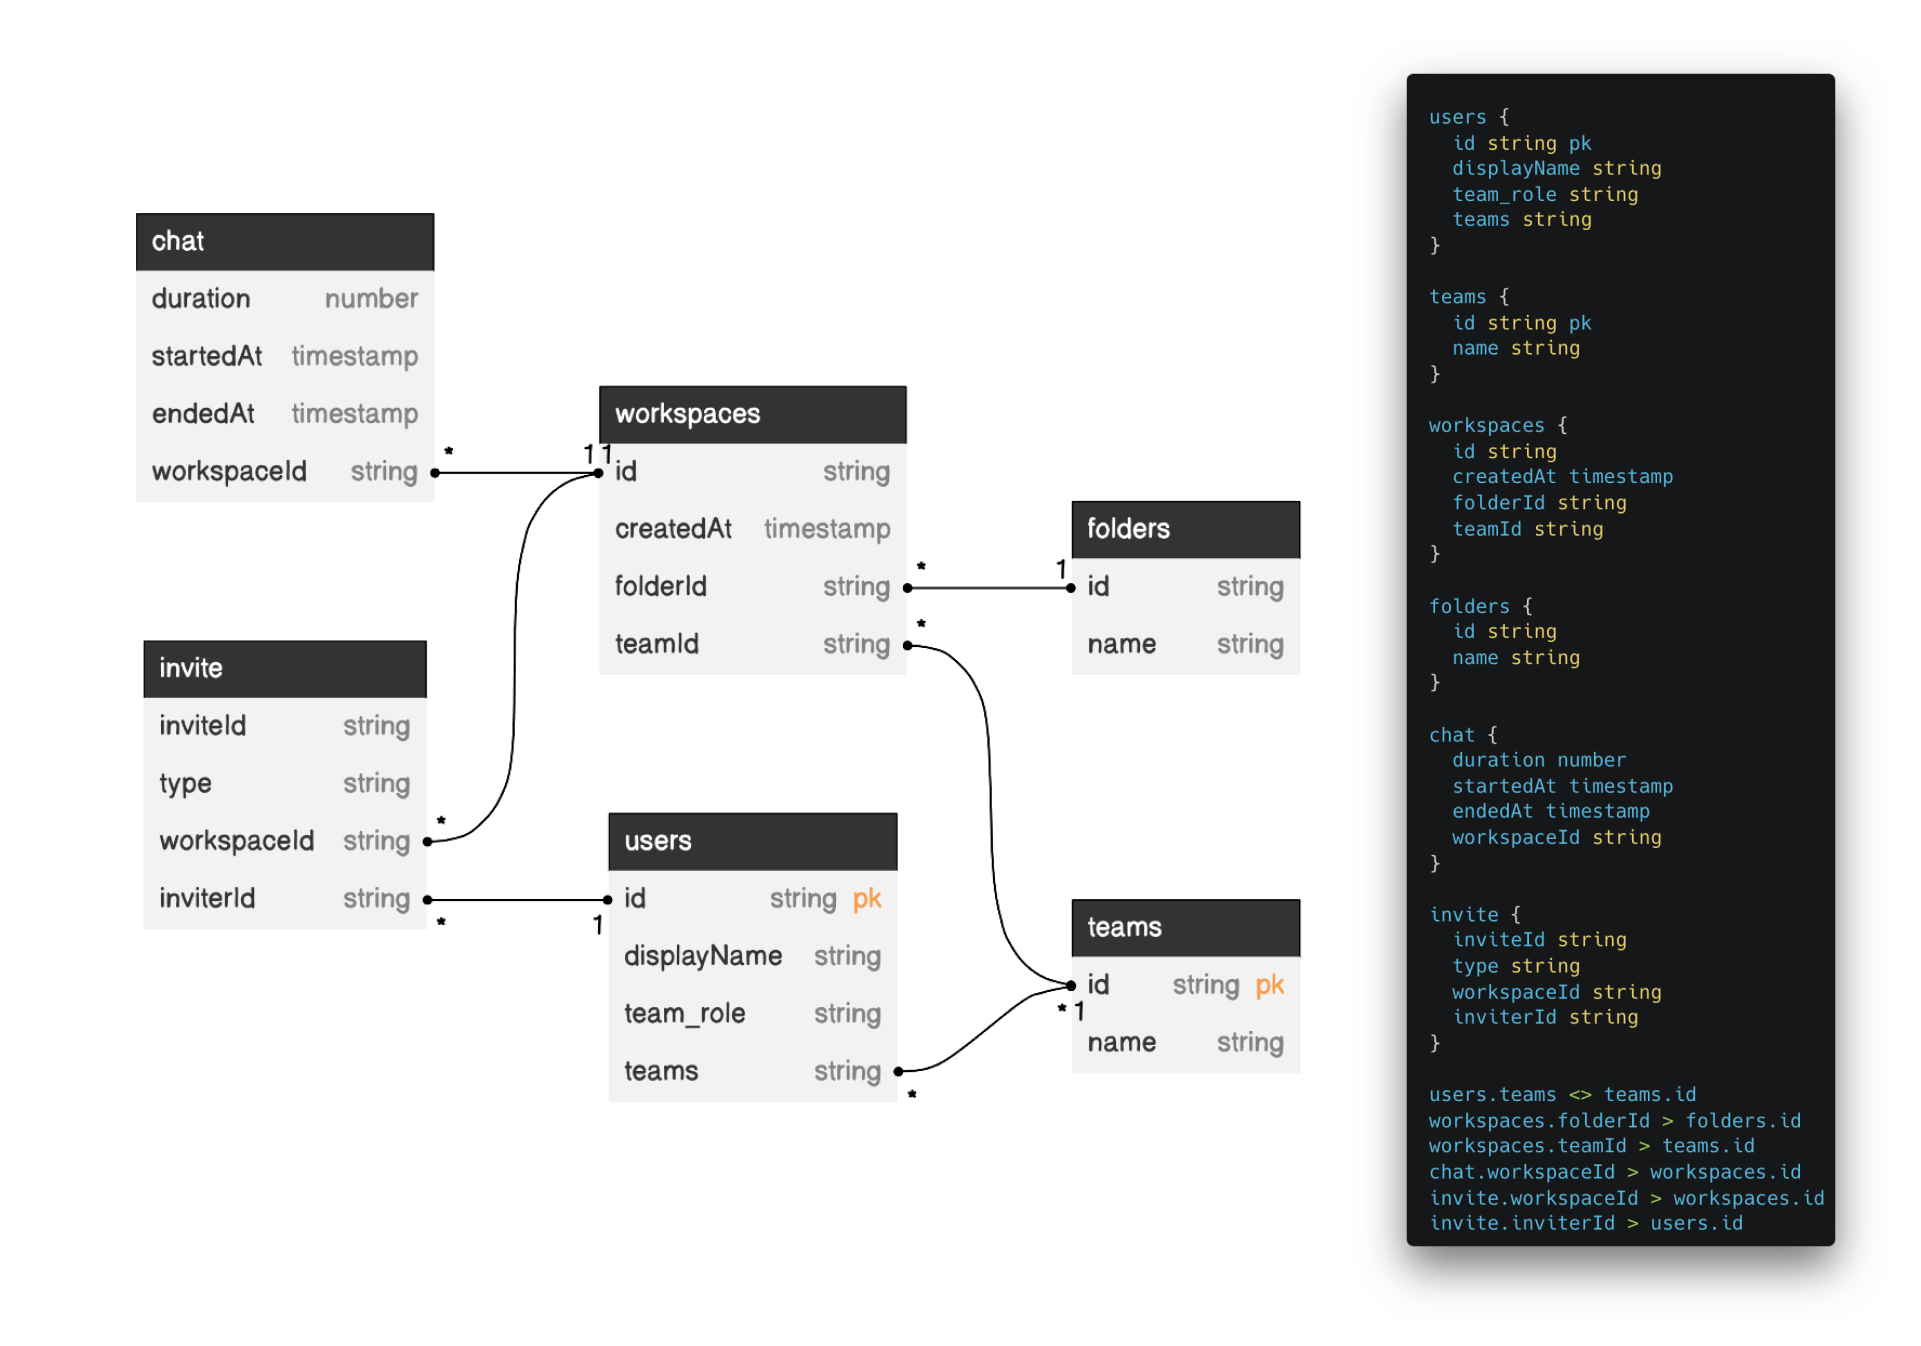The height and width of the screenshot is (1346, 1921).
Task: Select the teamId field in workspaces
Action: pyautogui.click(x=657, y=643)
